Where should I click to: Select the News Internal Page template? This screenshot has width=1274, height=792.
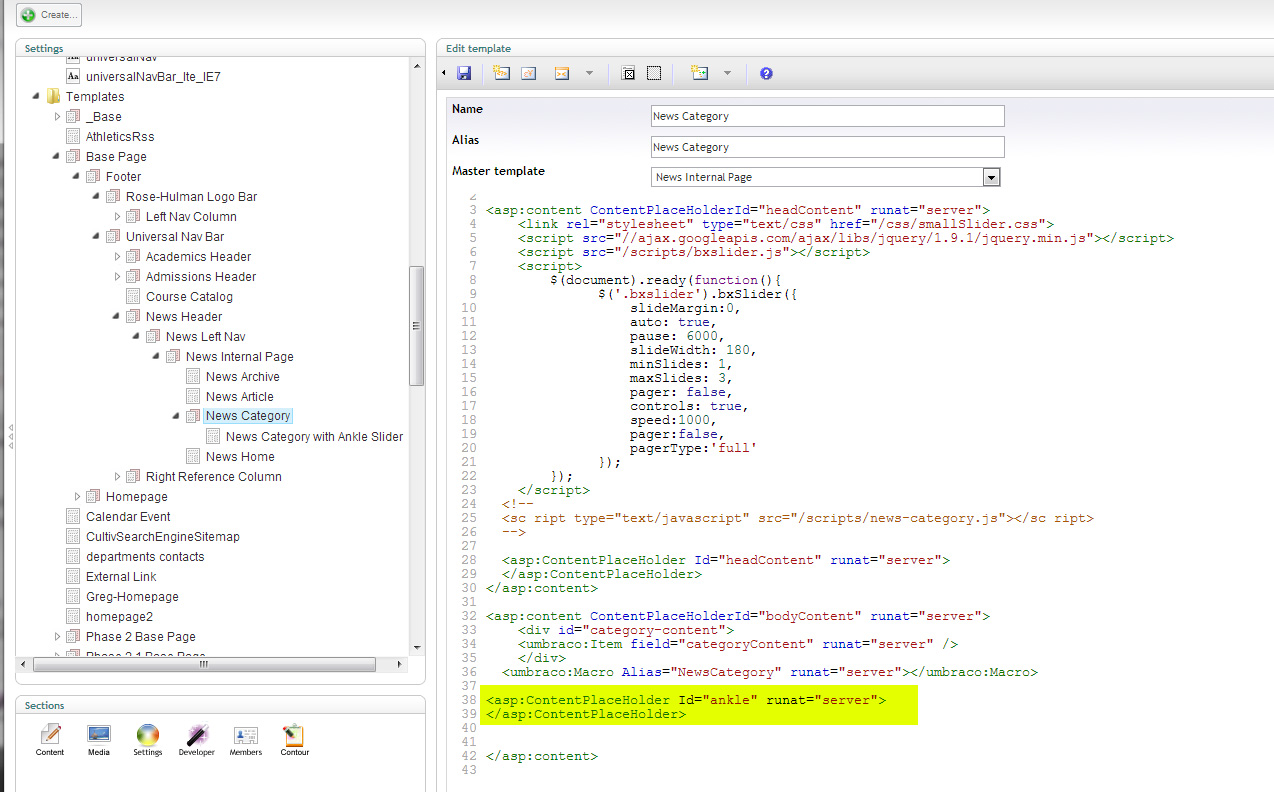pyautogui.click(x=239, y=356)
